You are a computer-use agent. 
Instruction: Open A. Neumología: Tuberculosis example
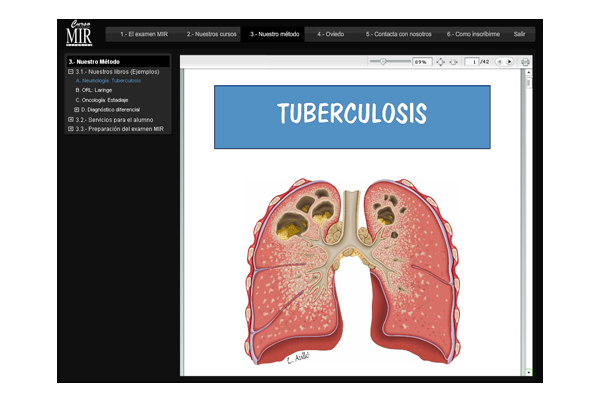[x=108, y=81]
